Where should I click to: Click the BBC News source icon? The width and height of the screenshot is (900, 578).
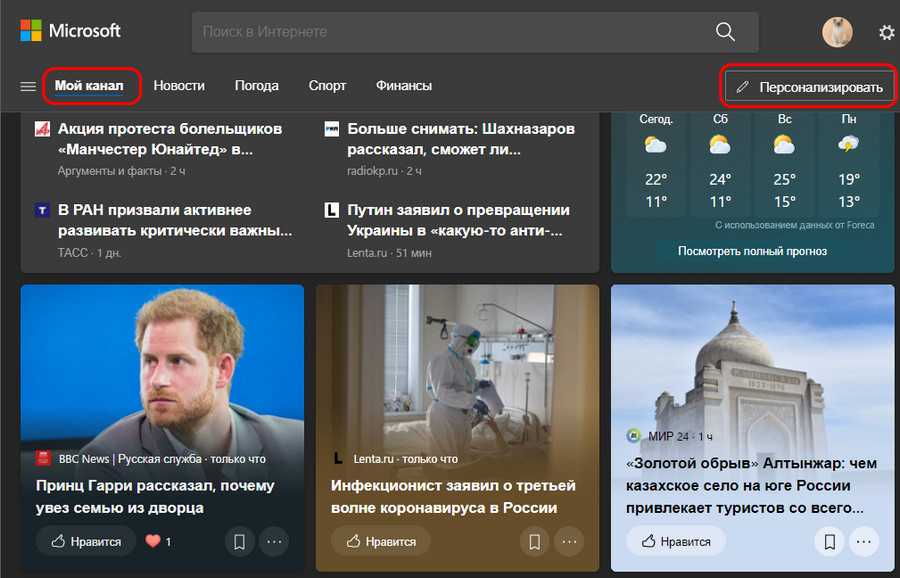[x=44, y=458]
